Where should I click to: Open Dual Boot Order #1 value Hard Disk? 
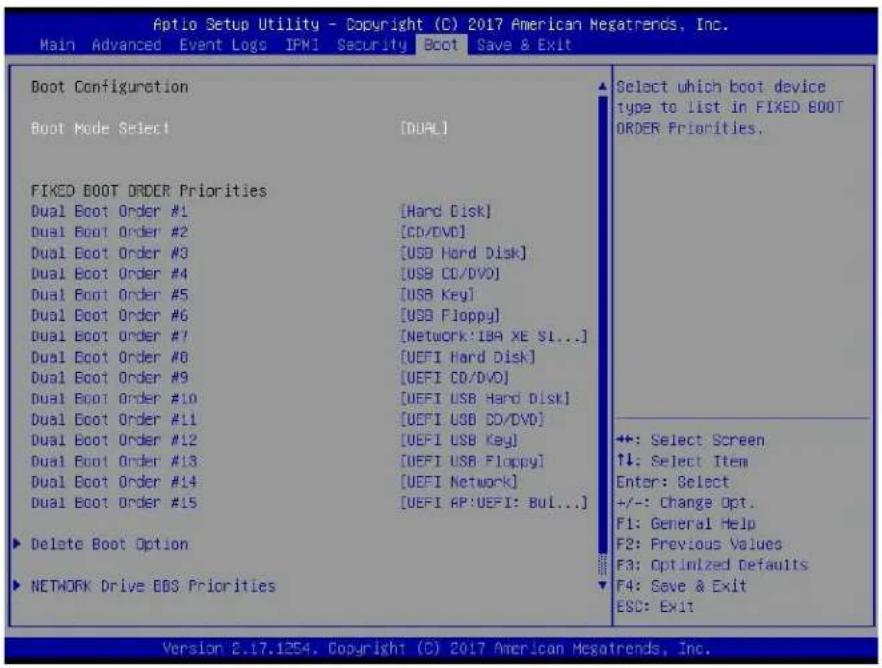coord(446,211)
